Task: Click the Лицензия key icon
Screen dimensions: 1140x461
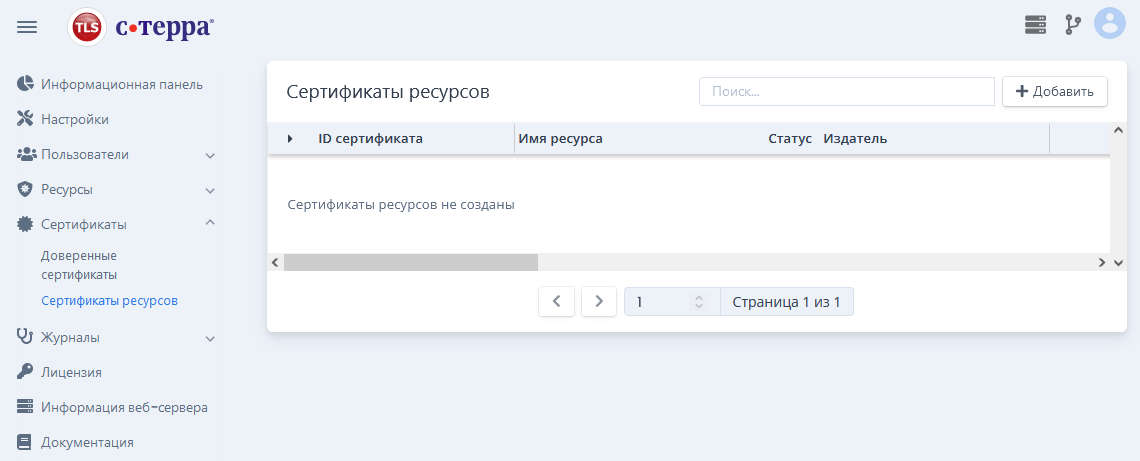Action: (25, 372)
